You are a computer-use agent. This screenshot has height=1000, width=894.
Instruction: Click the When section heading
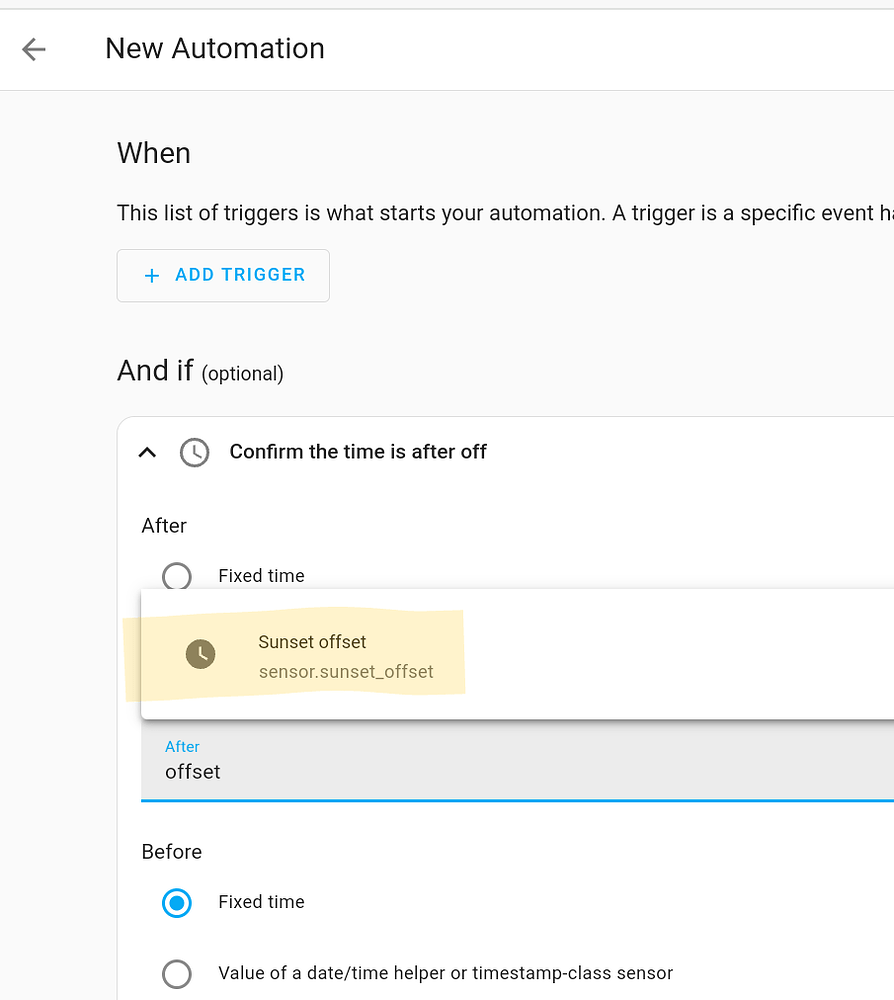click(154, 153)
